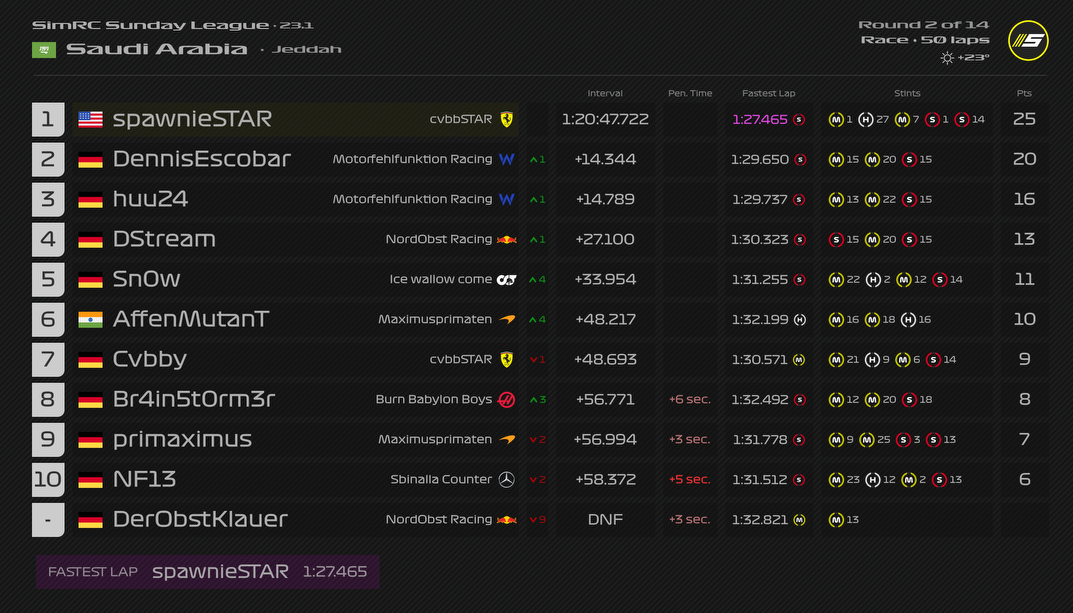Click the Saudi Arabia flag beside the track name
The height and width of the screenshot is (613, 1073).
point(44,49)
